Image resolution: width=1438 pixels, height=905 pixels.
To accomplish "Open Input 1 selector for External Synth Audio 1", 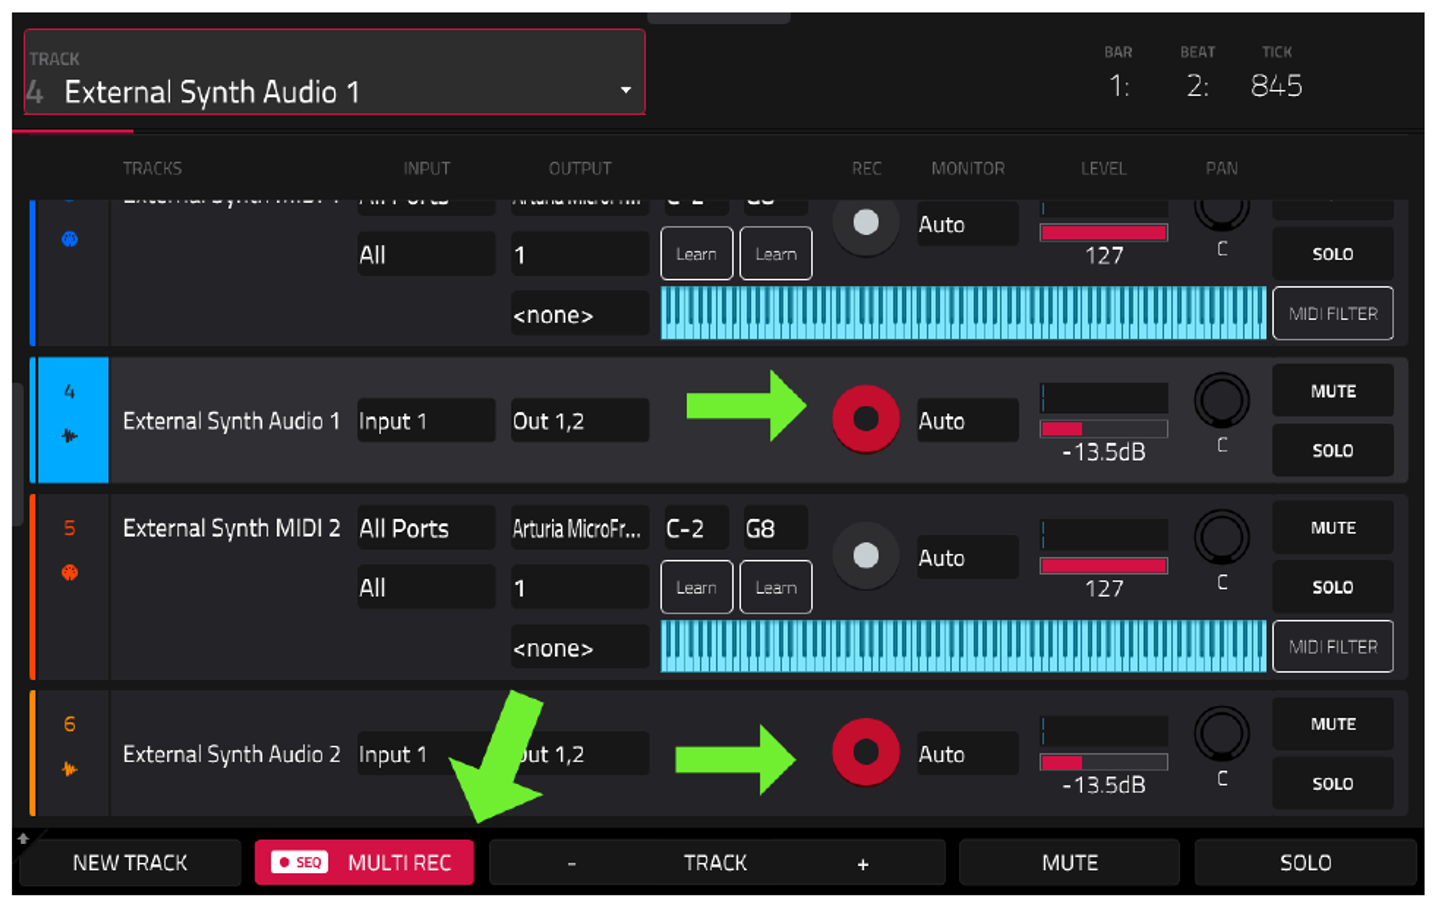I will tap(426, 420).
